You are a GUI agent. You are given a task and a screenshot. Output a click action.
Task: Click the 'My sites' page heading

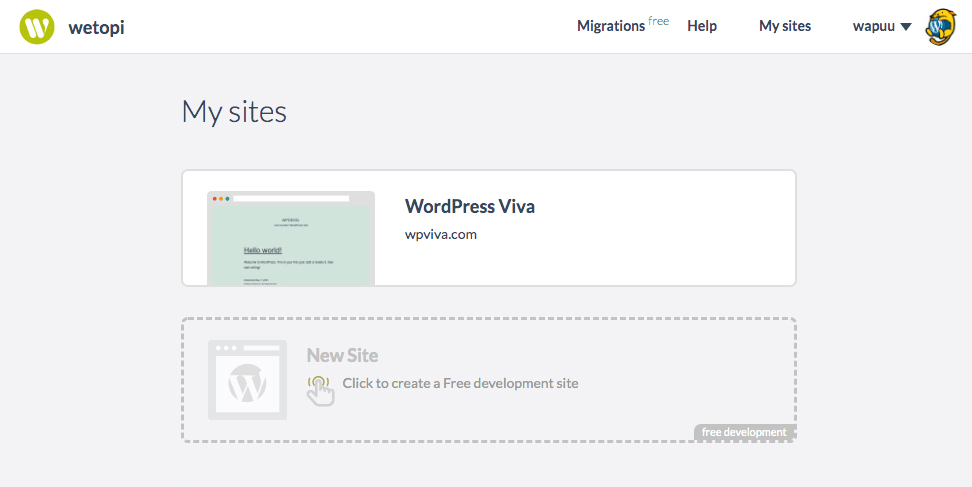(x=234, y=113)
